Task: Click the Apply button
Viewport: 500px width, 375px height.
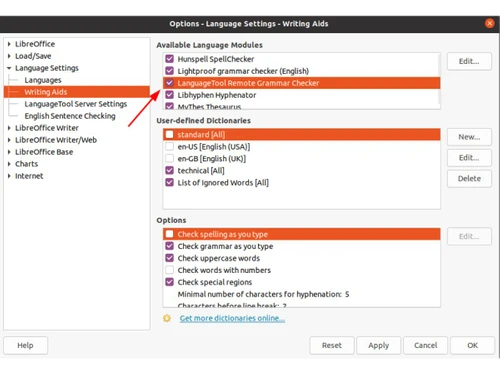Action: coord(379,345)
